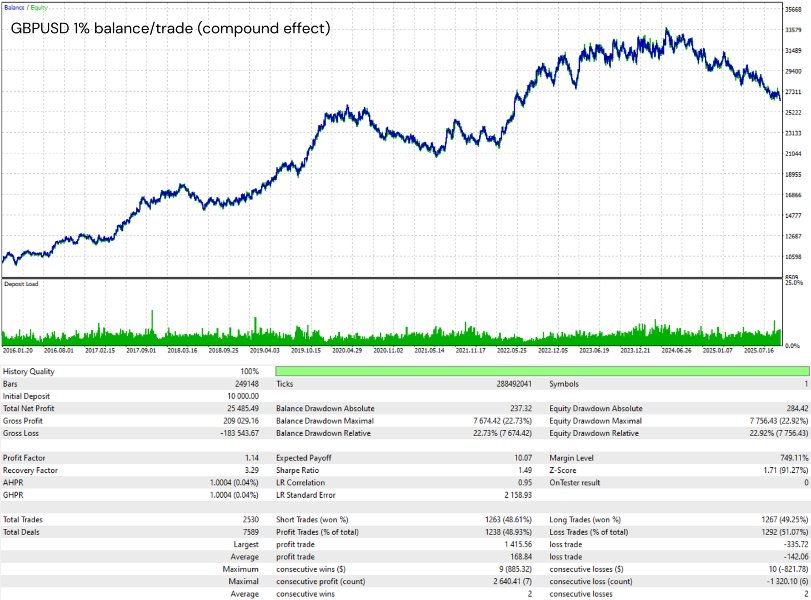This screenshot has height=600, width=811.
Task: Click the 2022.05.25 date axis label
Action: point(512,350)
